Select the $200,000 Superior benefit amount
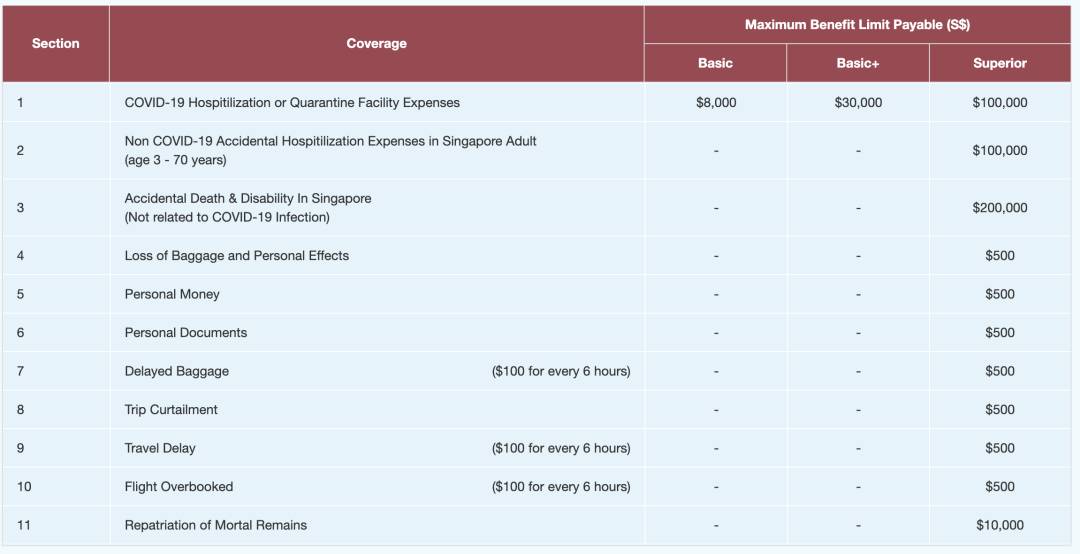This screenshot has width=1080, height=554. pos(999,207)
